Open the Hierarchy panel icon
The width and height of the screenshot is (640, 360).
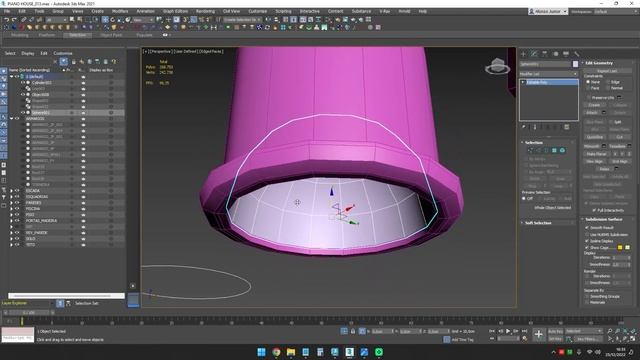544,54
